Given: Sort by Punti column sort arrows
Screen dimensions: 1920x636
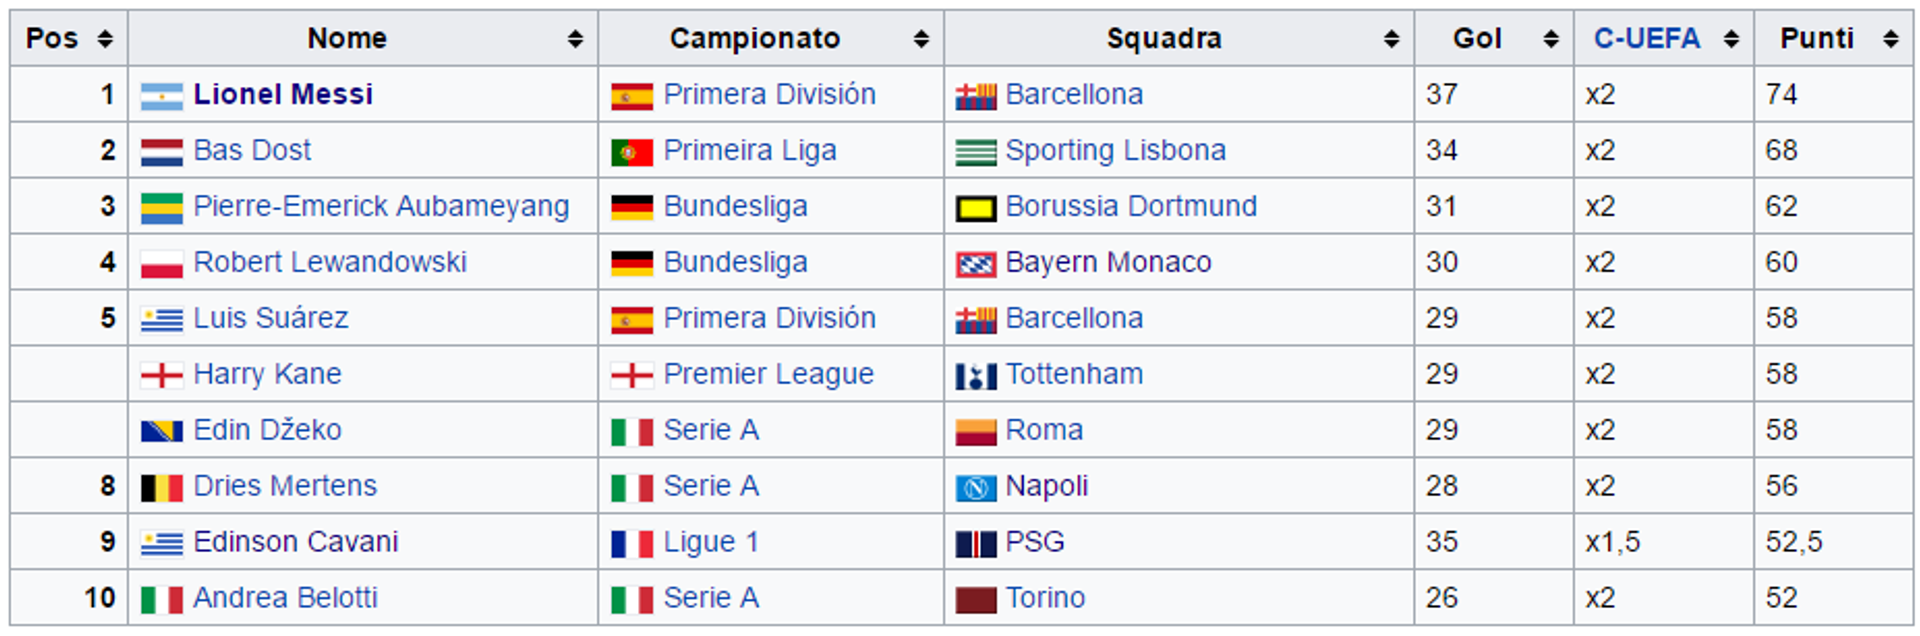Looking at the screenshot, I should coord(1890,39).
